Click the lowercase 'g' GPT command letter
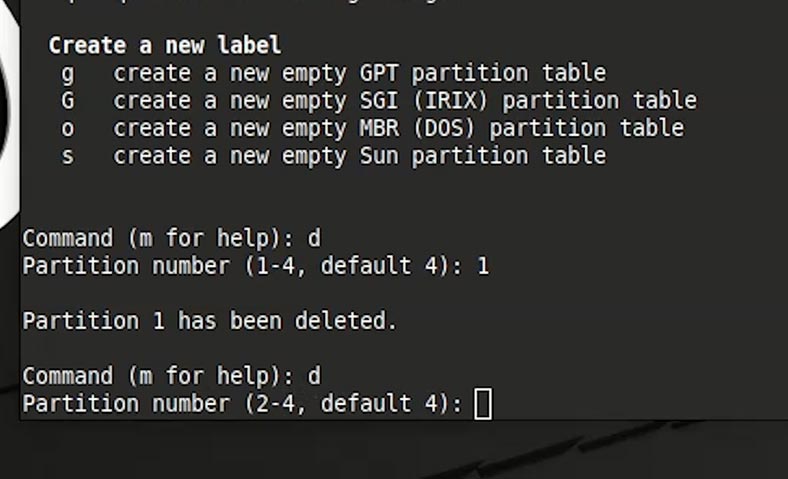Image resolution: width=788 pixels, height=479 pixels. point(68,75)
